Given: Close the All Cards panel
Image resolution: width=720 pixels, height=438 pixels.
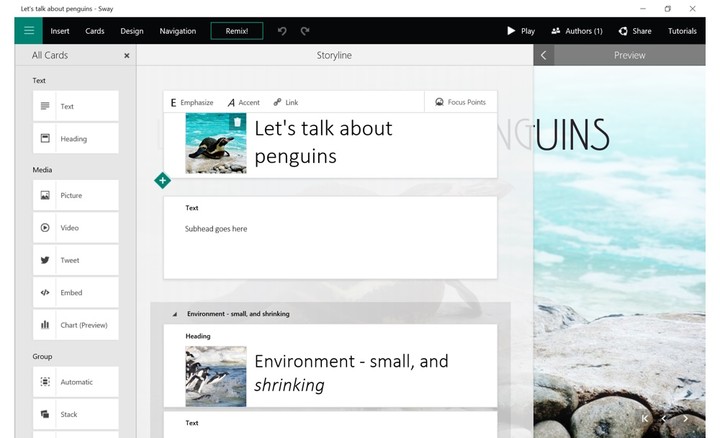Looking at the screenshot, I should [x=127, y=56].
